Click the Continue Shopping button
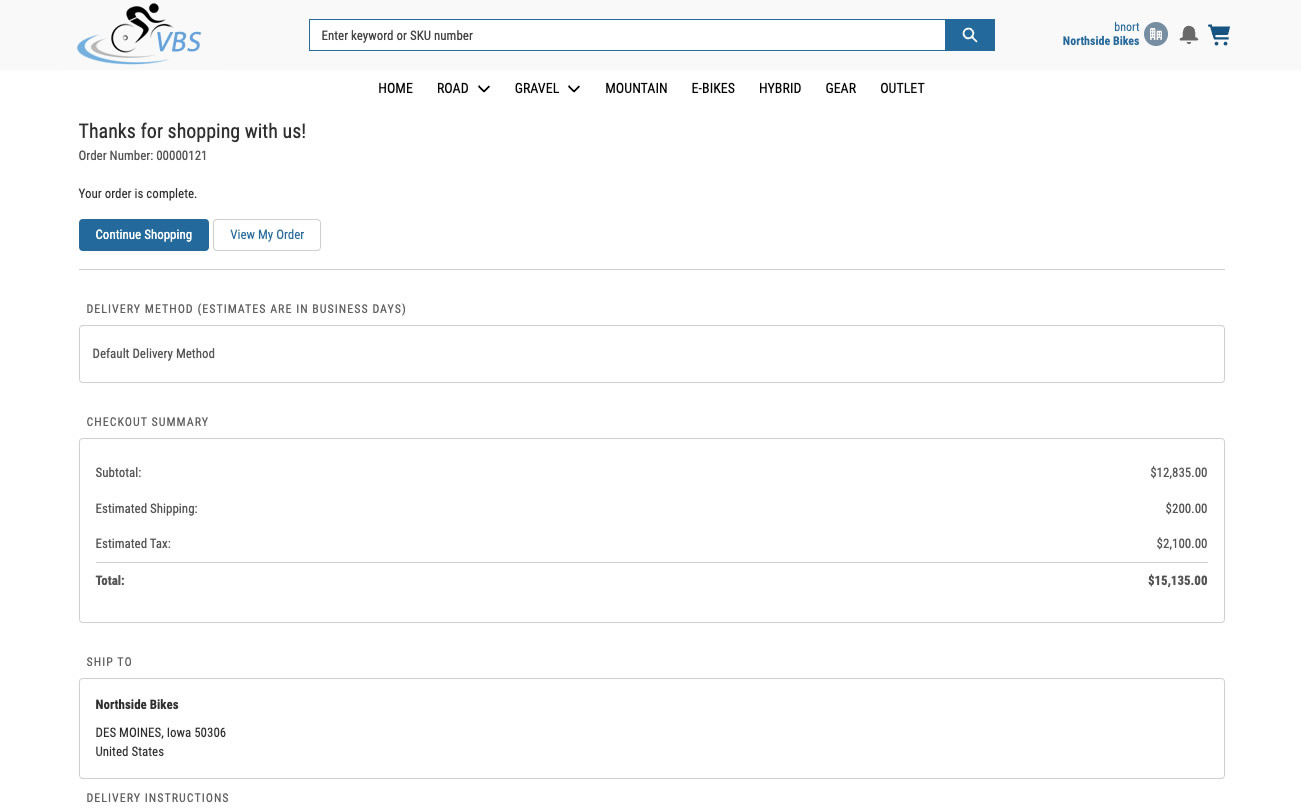Viewport: 1301px width, 808px height. [144, 235]
